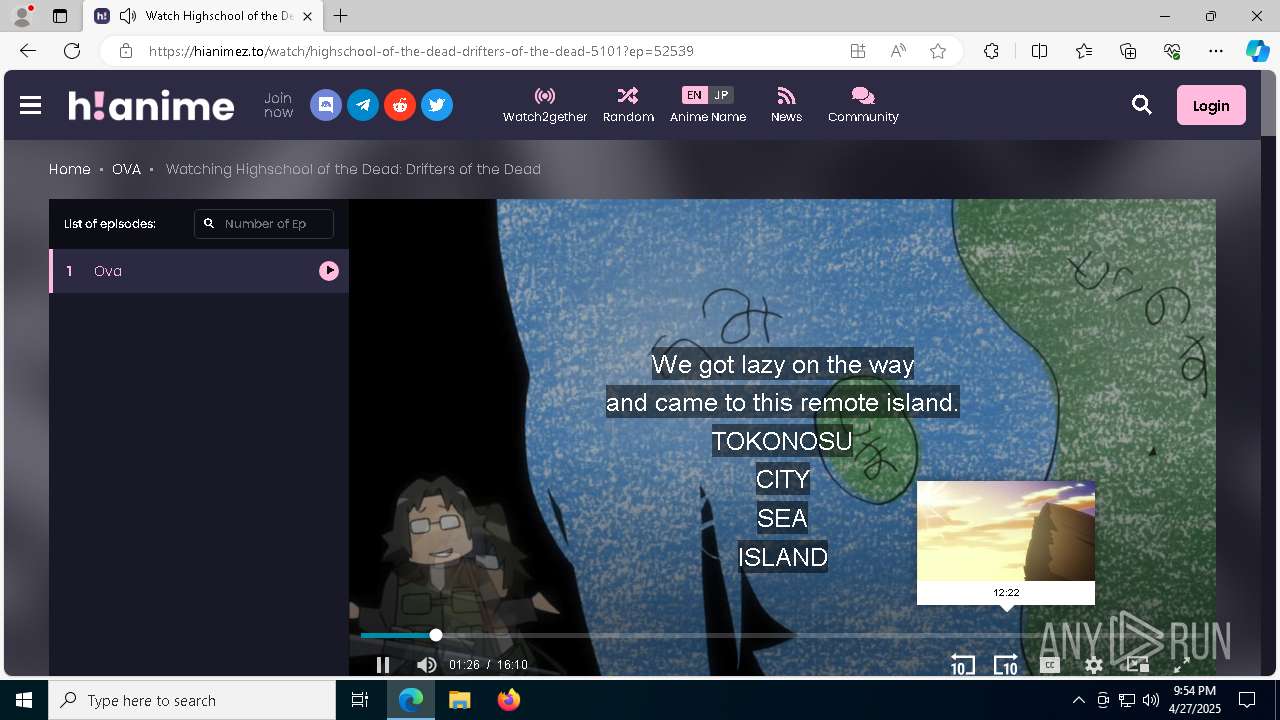
Task: Launch Firefox from taskbar
Action: 508,700
